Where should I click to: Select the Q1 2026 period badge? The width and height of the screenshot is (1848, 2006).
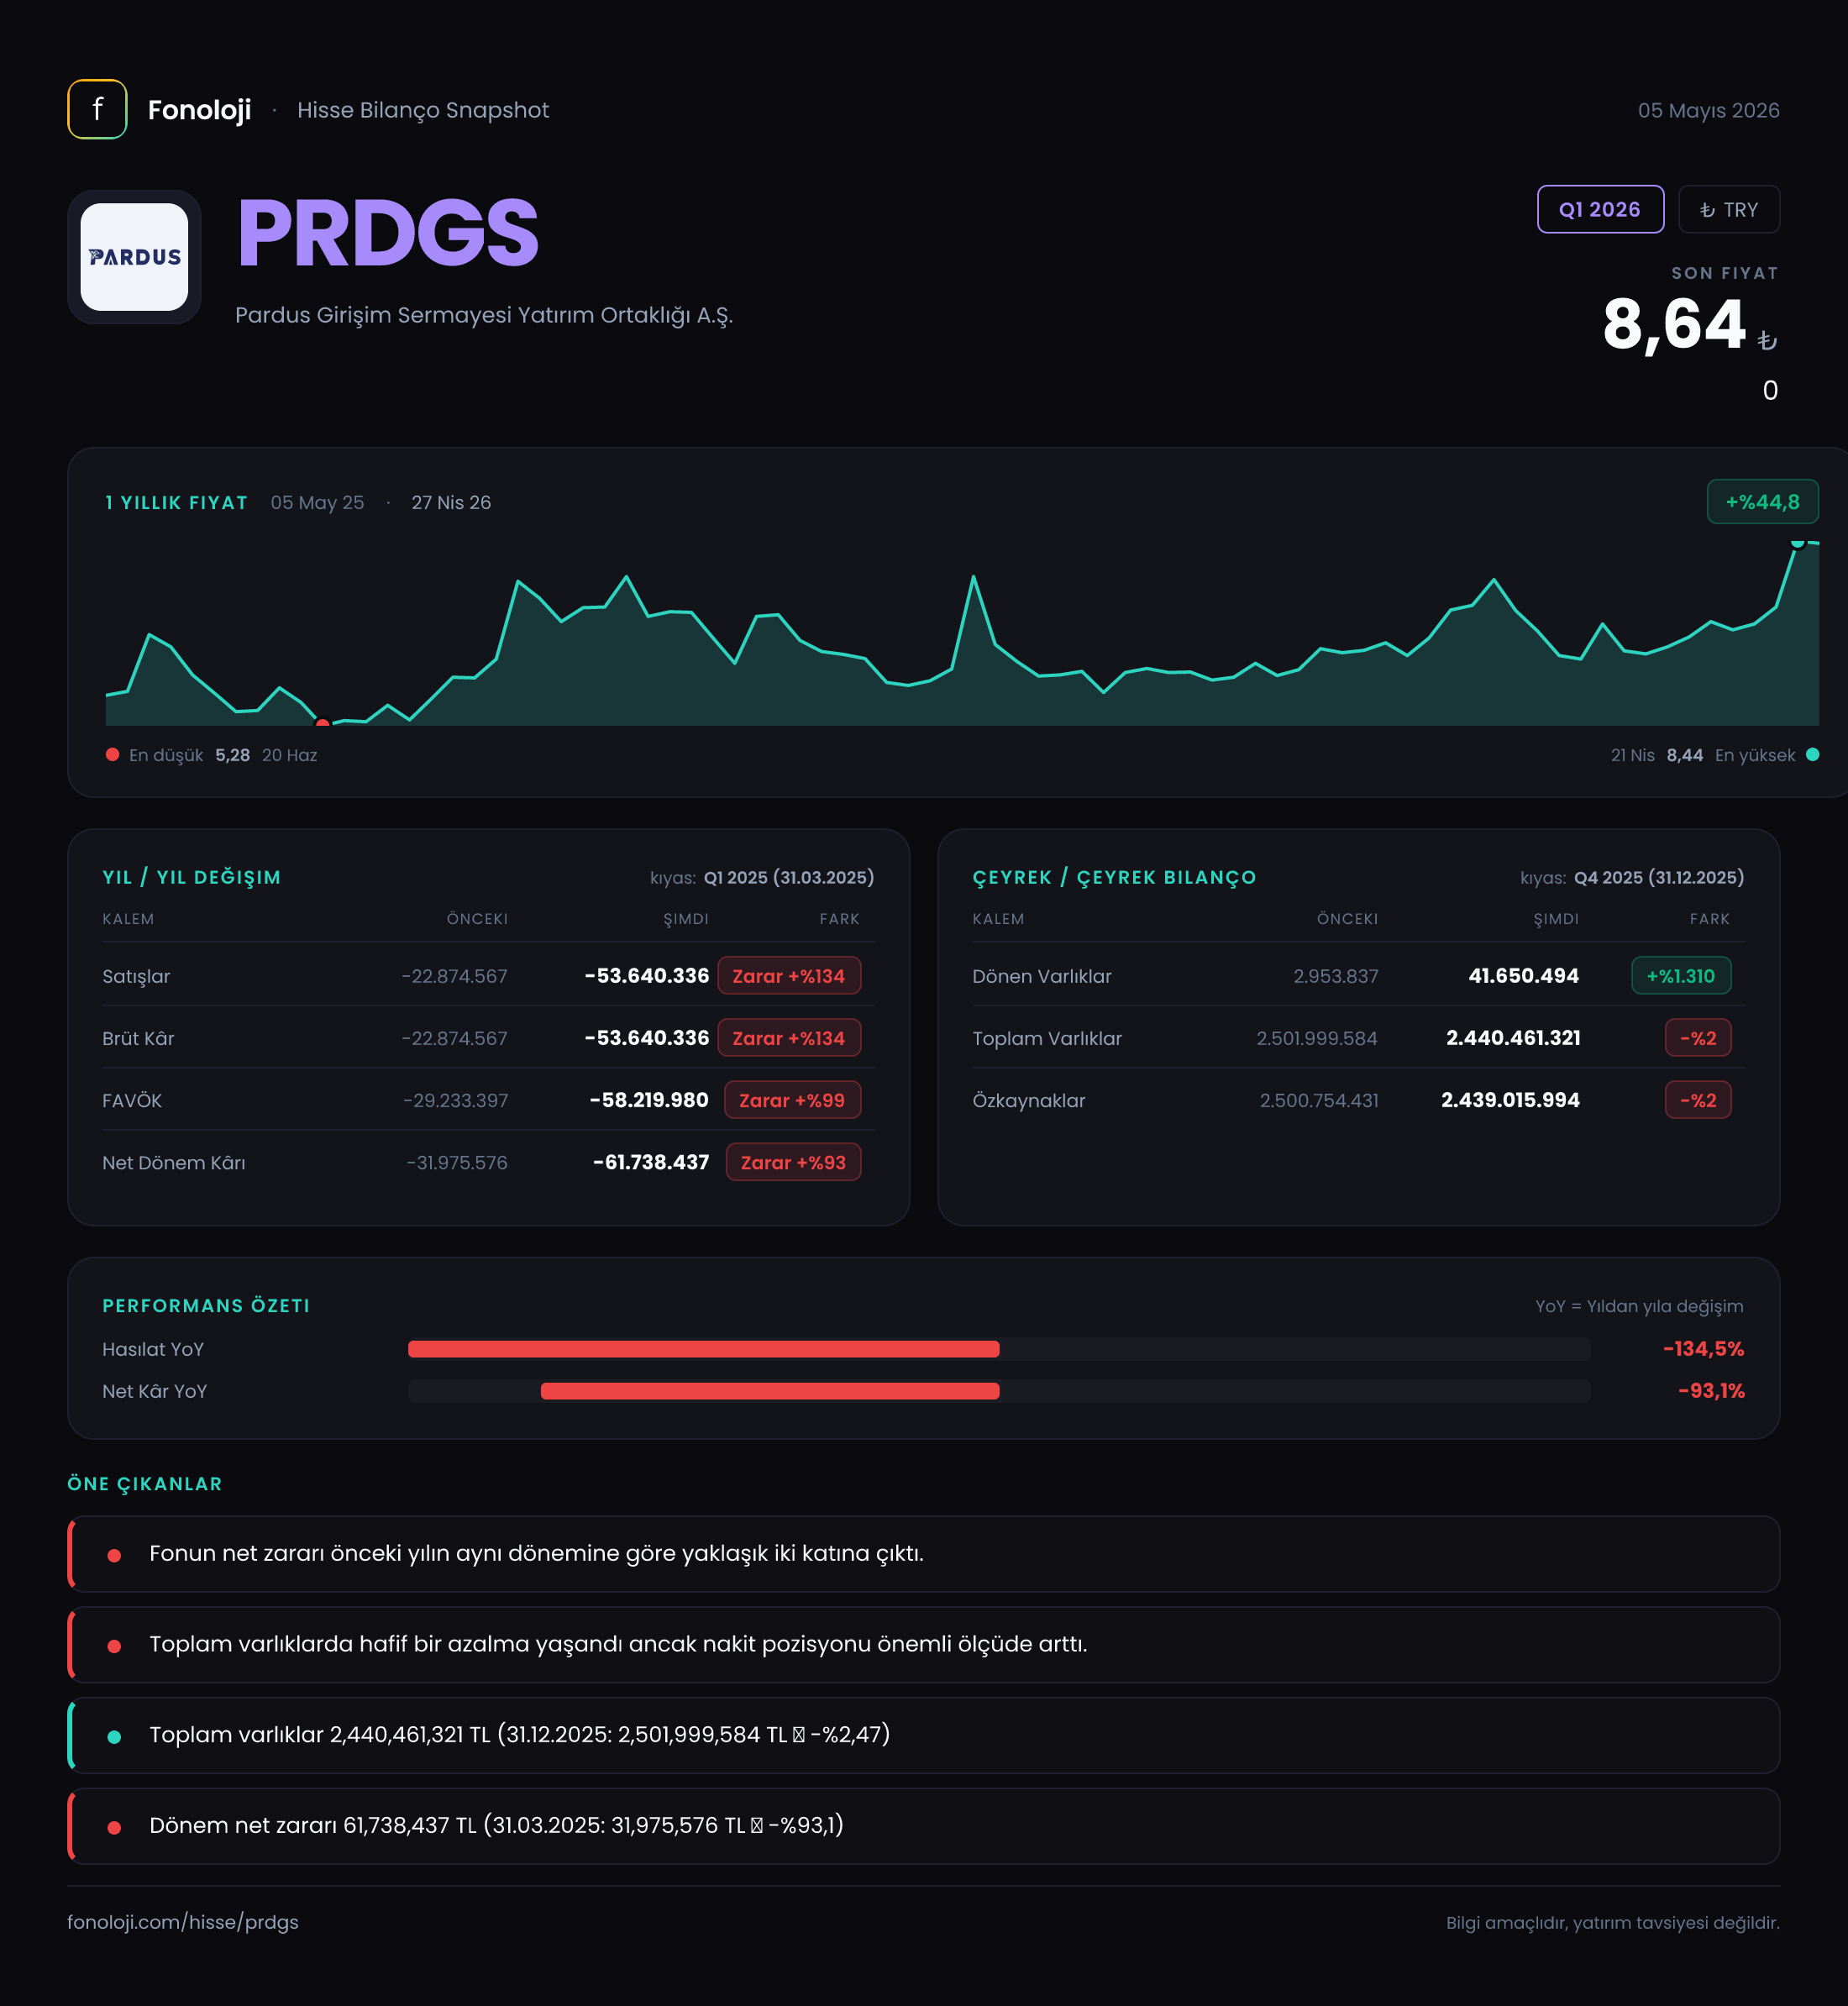(x=1600, y=209)
